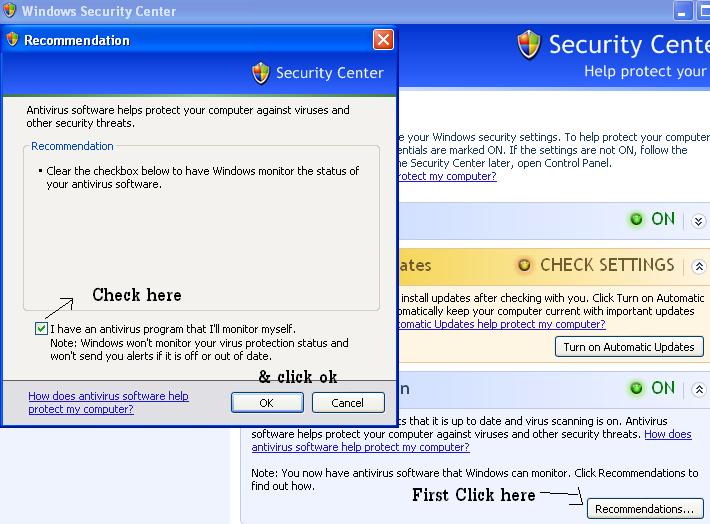Click the Windows Security Center title bar shield icon

tap(10, 11)
